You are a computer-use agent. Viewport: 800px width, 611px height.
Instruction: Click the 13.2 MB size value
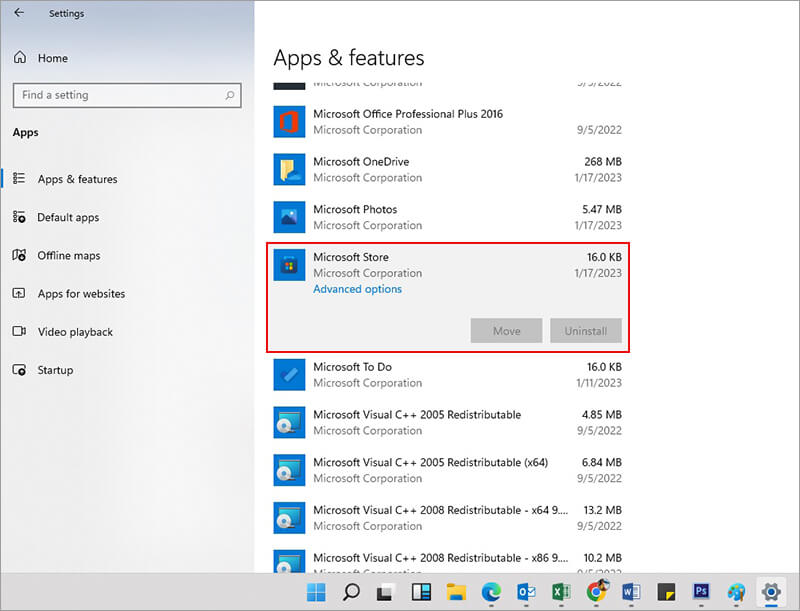pos(603,510)
